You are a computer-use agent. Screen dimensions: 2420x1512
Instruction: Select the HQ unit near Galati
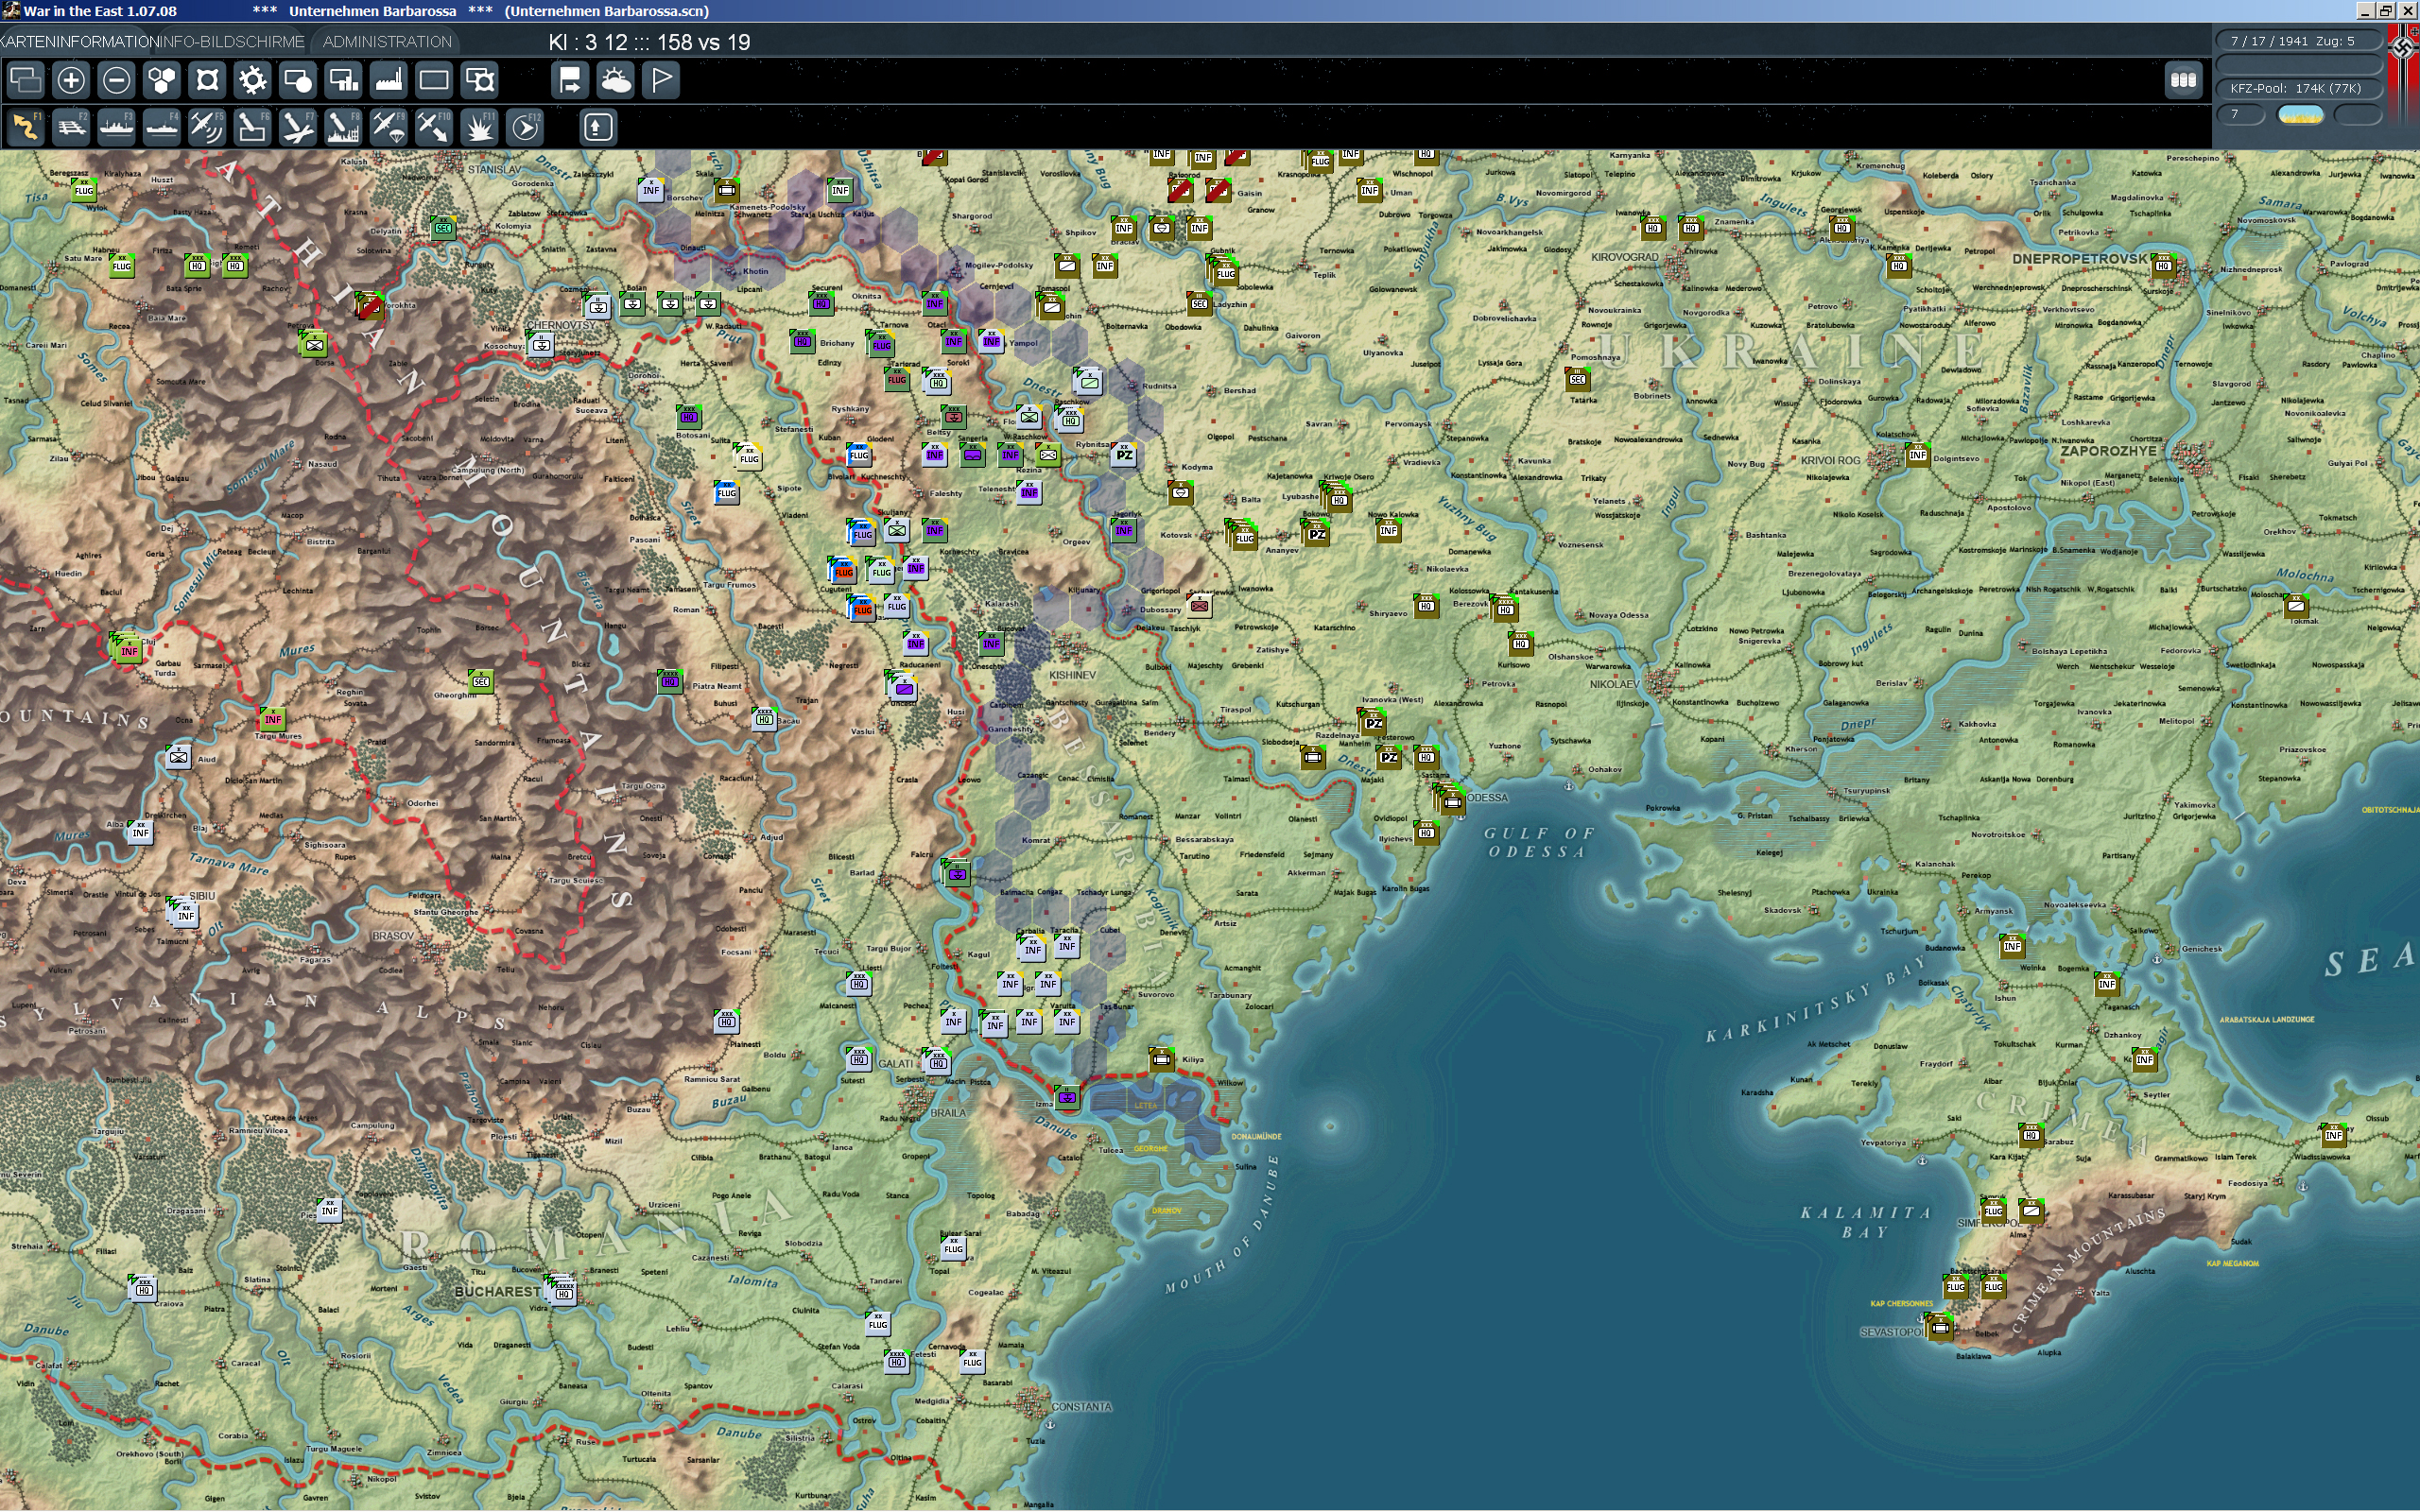click(937, 1061)
